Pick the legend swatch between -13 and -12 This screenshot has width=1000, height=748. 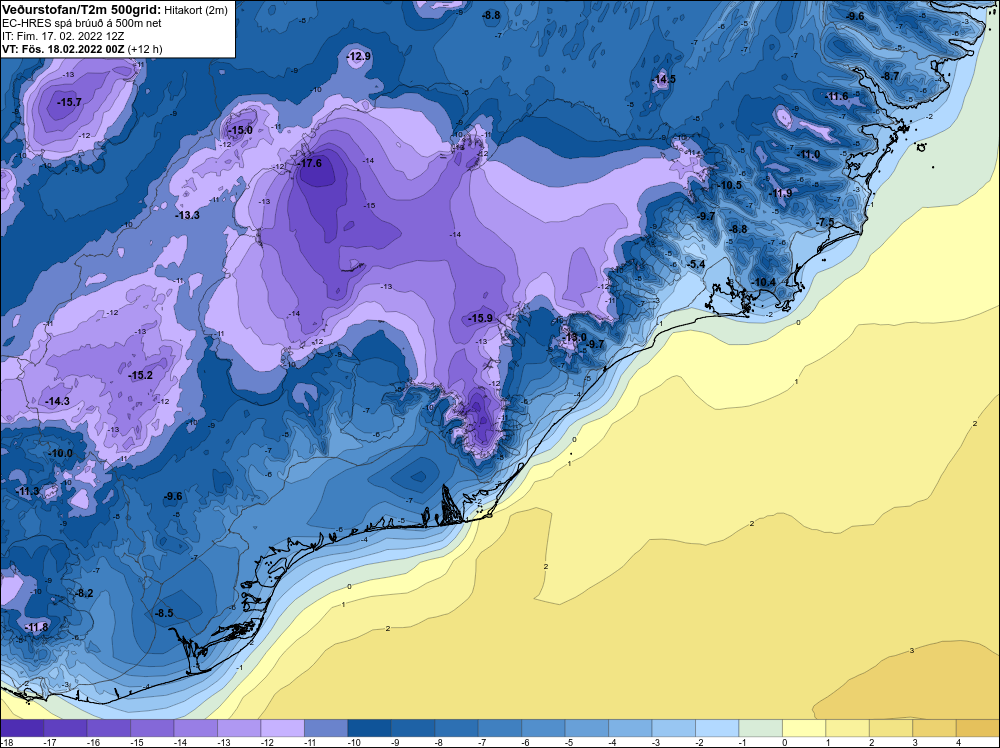pos(239,728)
